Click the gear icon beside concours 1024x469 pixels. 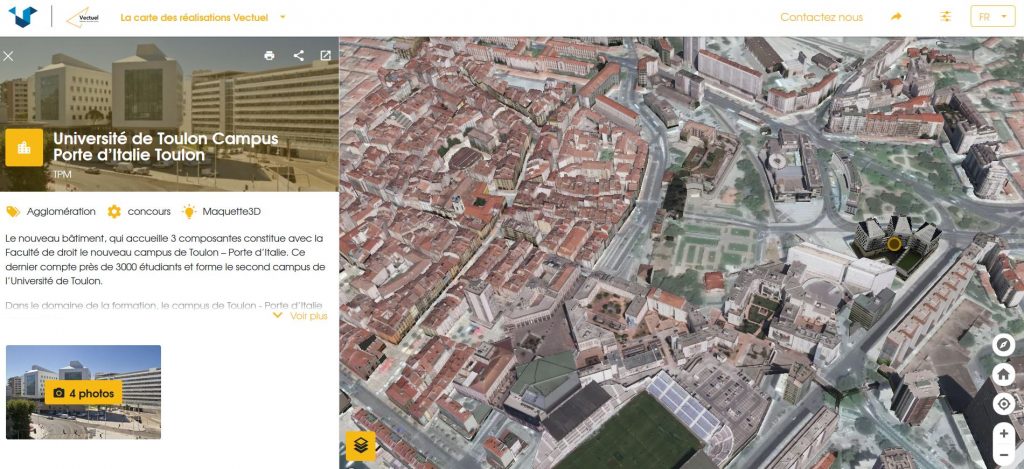[114, 212]
